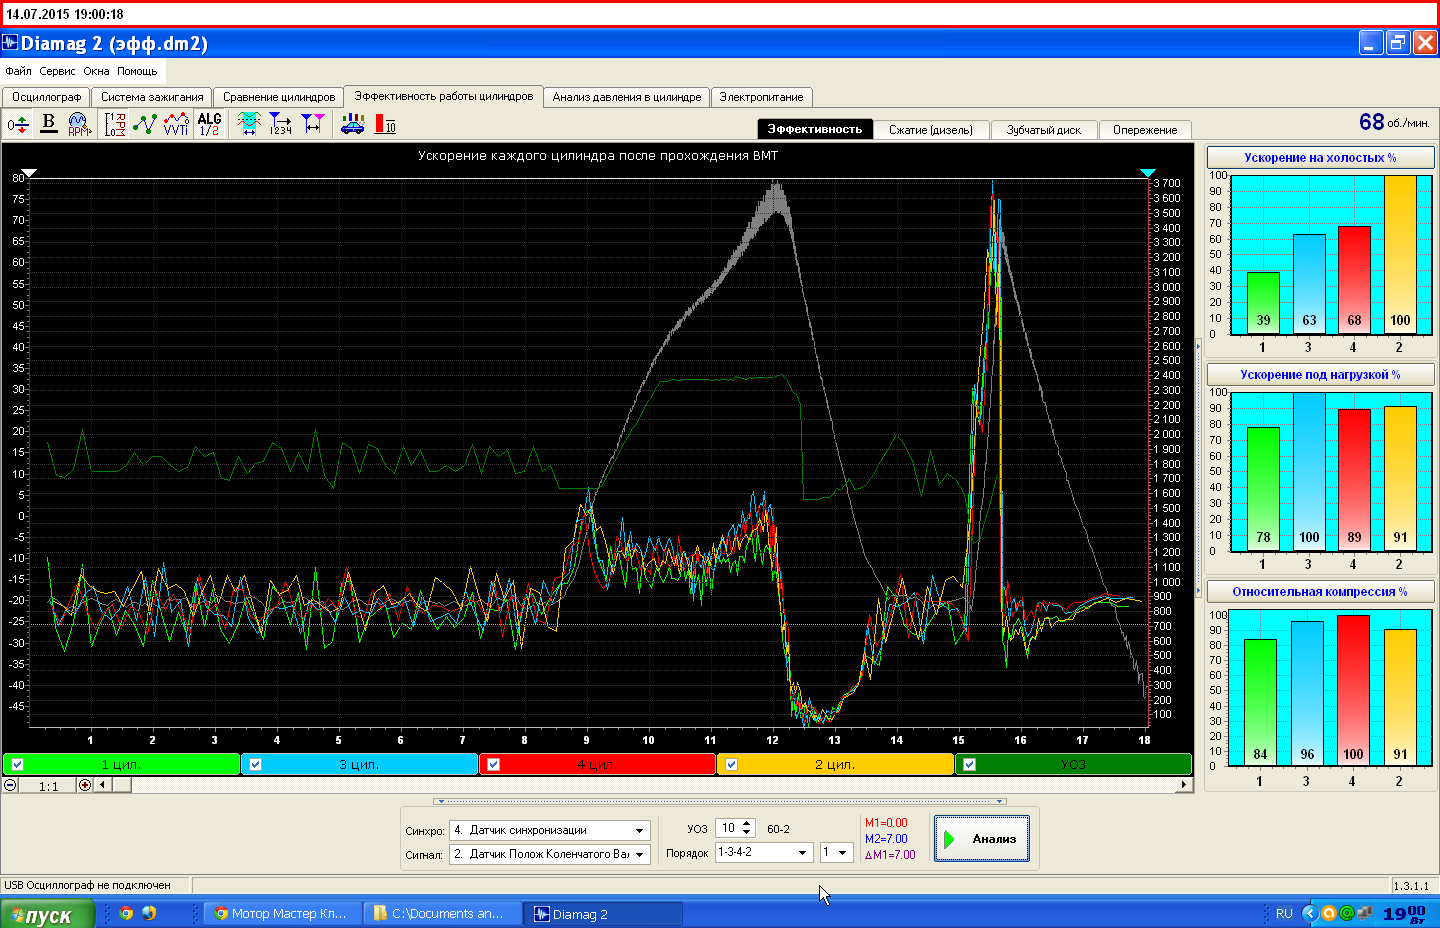Open the Сервис menu

(57, 71)
